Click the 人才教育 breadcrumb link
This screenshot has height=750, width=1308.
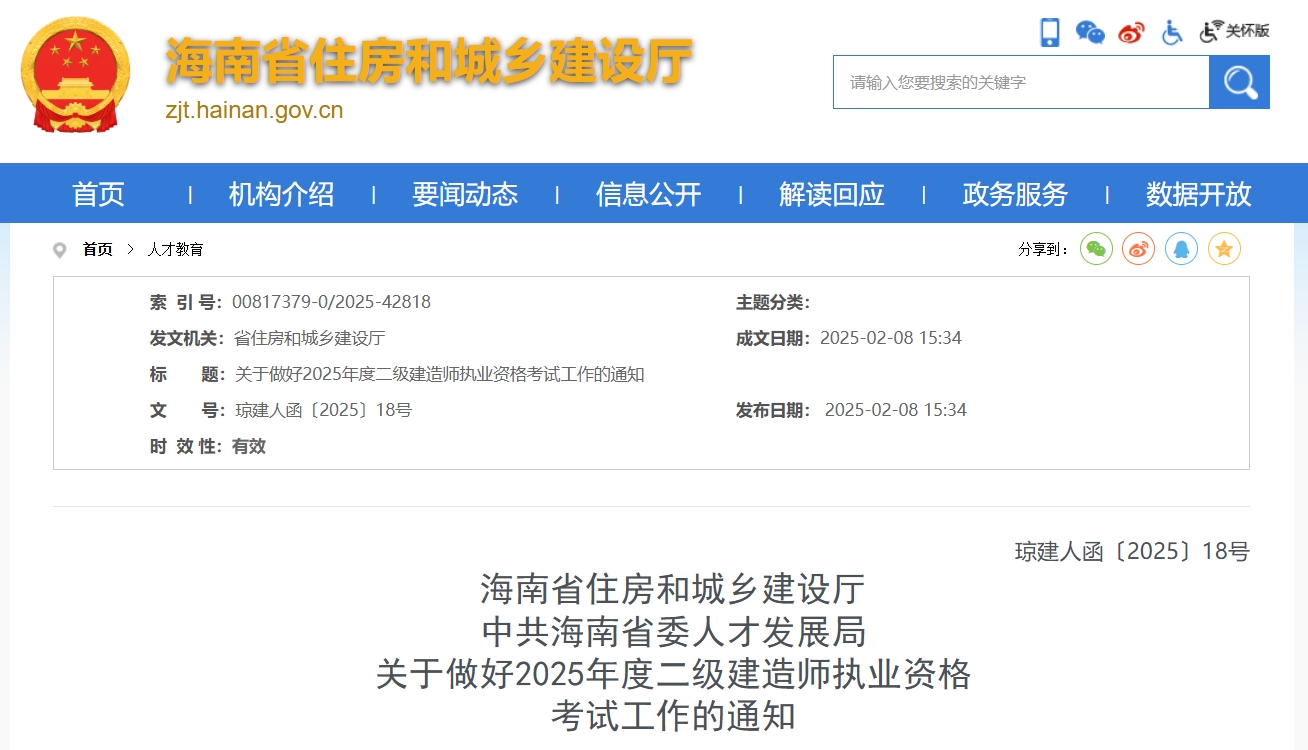tap(175, 250)
